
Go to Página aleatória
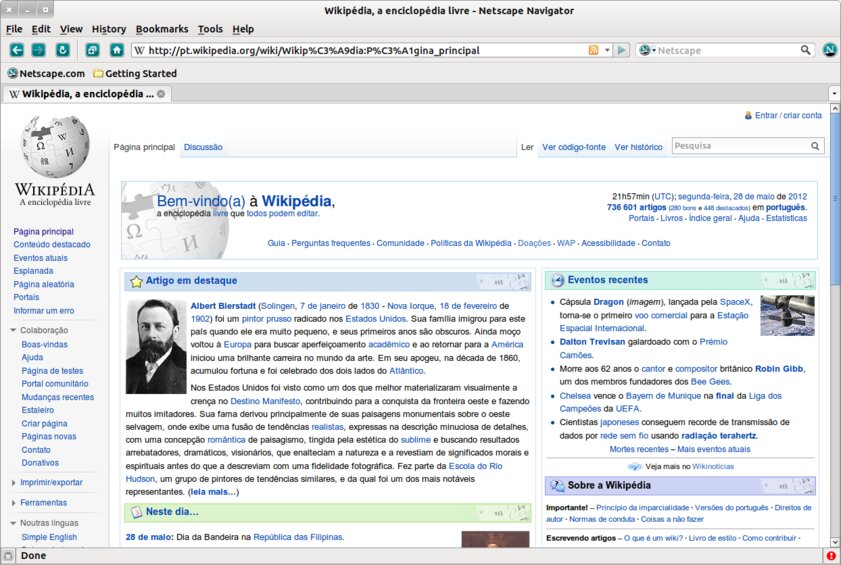[x=44, y=284]
